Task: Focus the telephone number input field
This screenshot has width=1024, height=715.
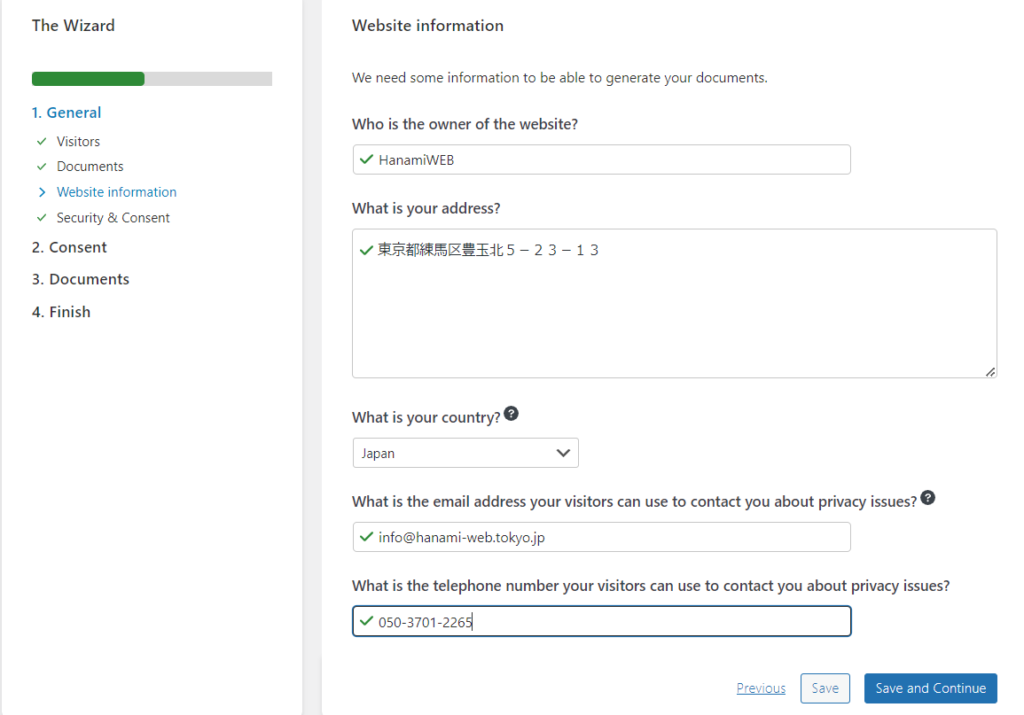Action: (x=620, y=622)
